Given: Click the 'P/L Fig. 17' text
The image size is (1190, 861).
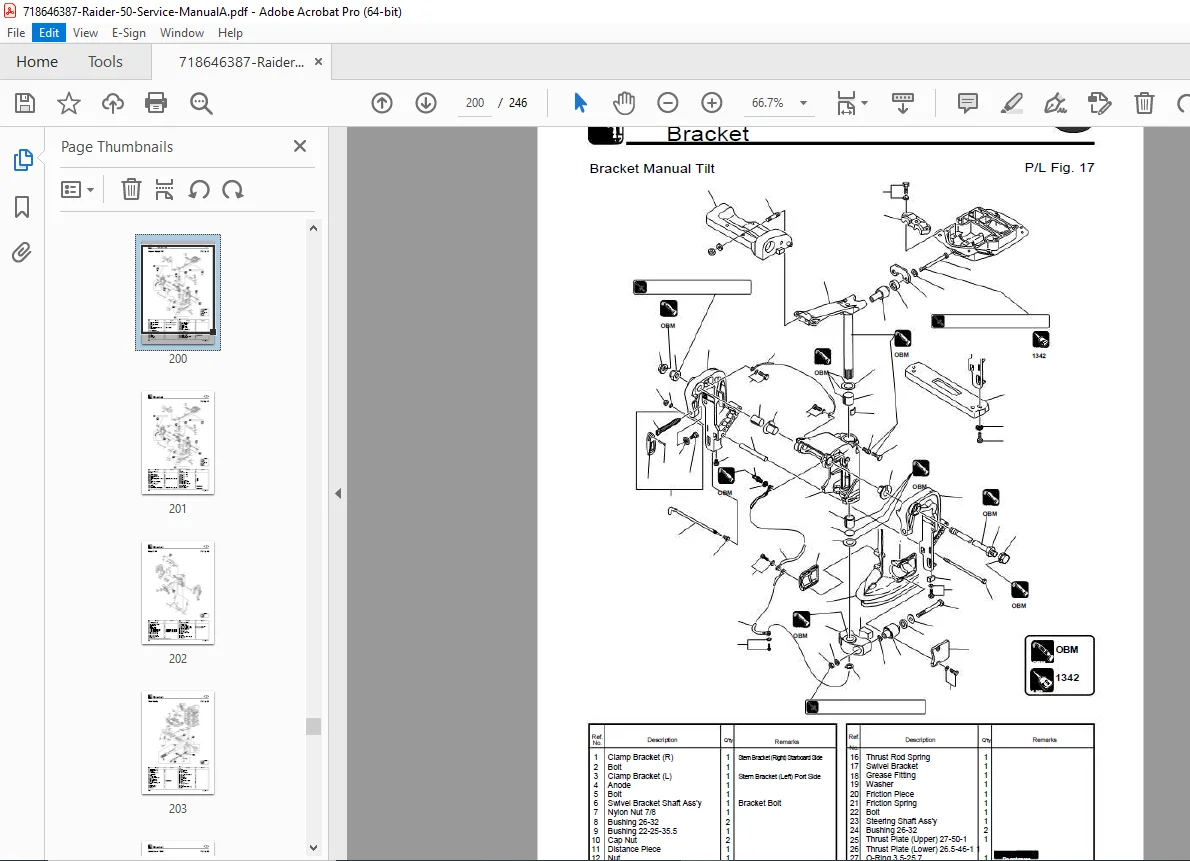Looking at the screenshot, I should tap(1059, 168).
